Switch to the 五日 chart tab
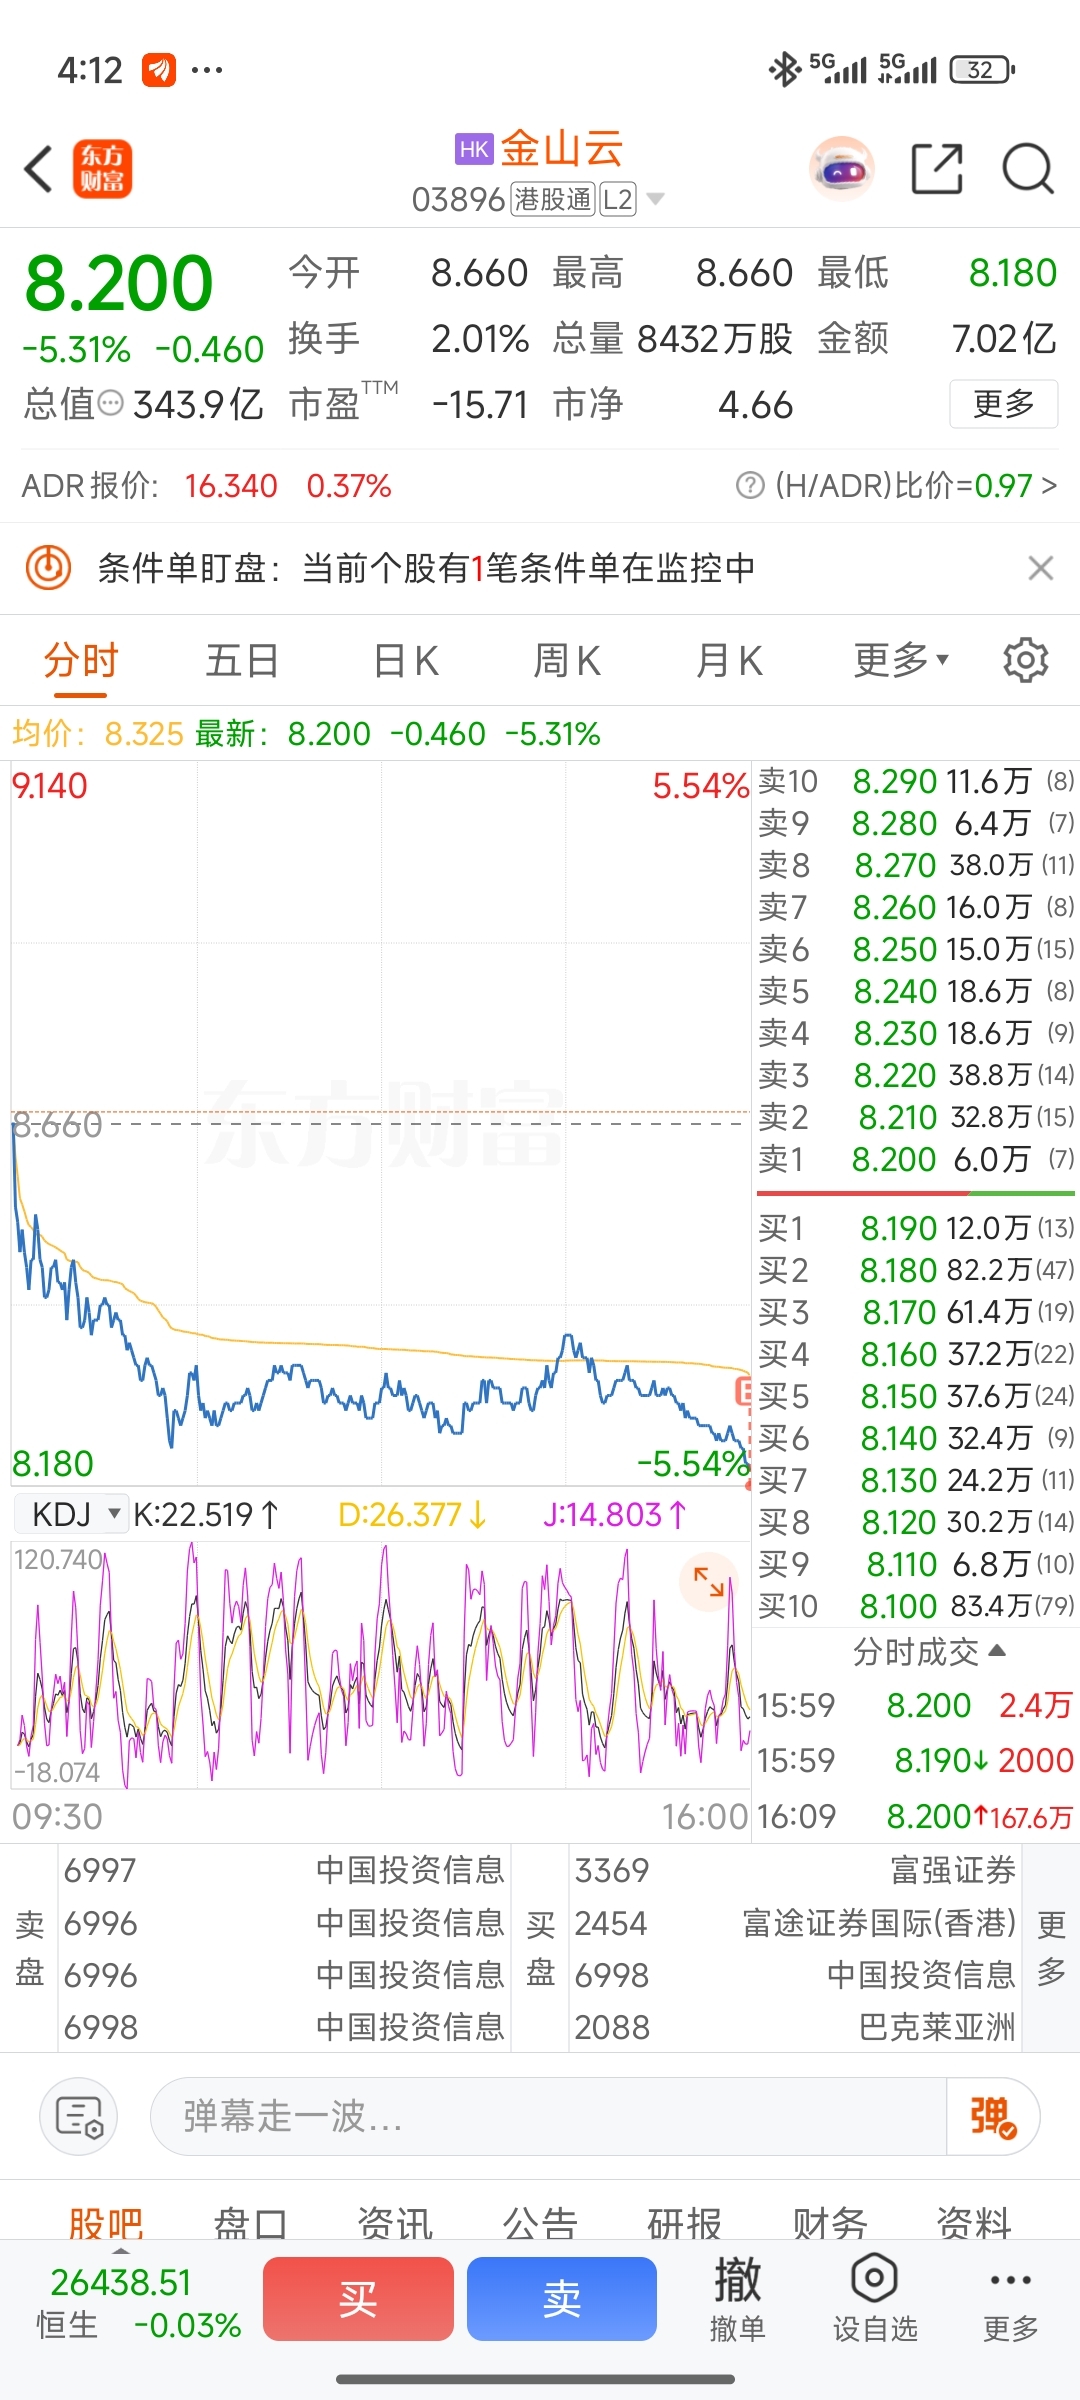This screenshot has height=2400, width=1080. [242, 661]
